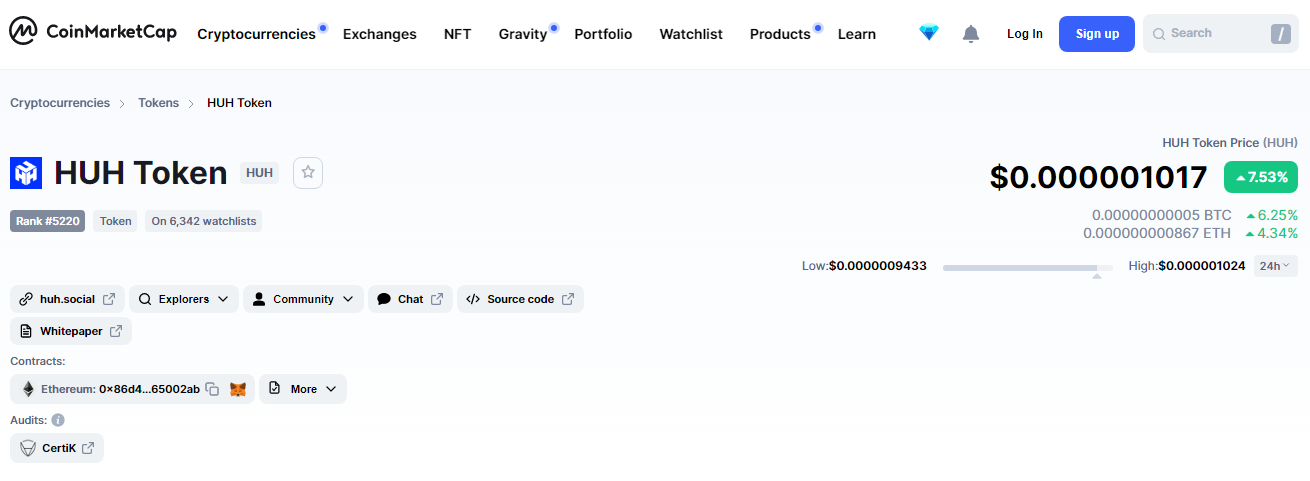Click the On 6,342 watchlists tag
Image resolution: width=1310 pixels, height=481 pixels.
203,221
